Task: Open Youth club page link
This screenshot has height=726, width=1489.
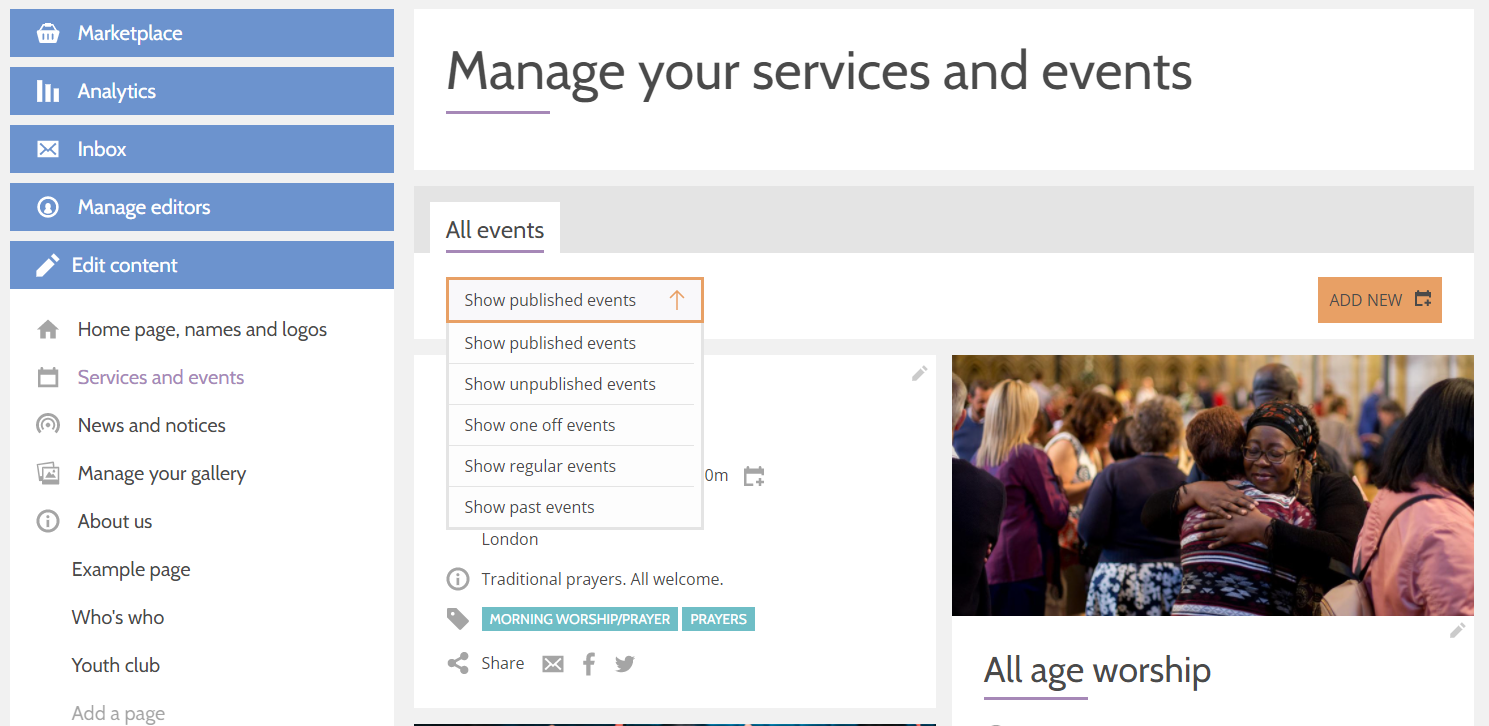Action: point(116,665)
